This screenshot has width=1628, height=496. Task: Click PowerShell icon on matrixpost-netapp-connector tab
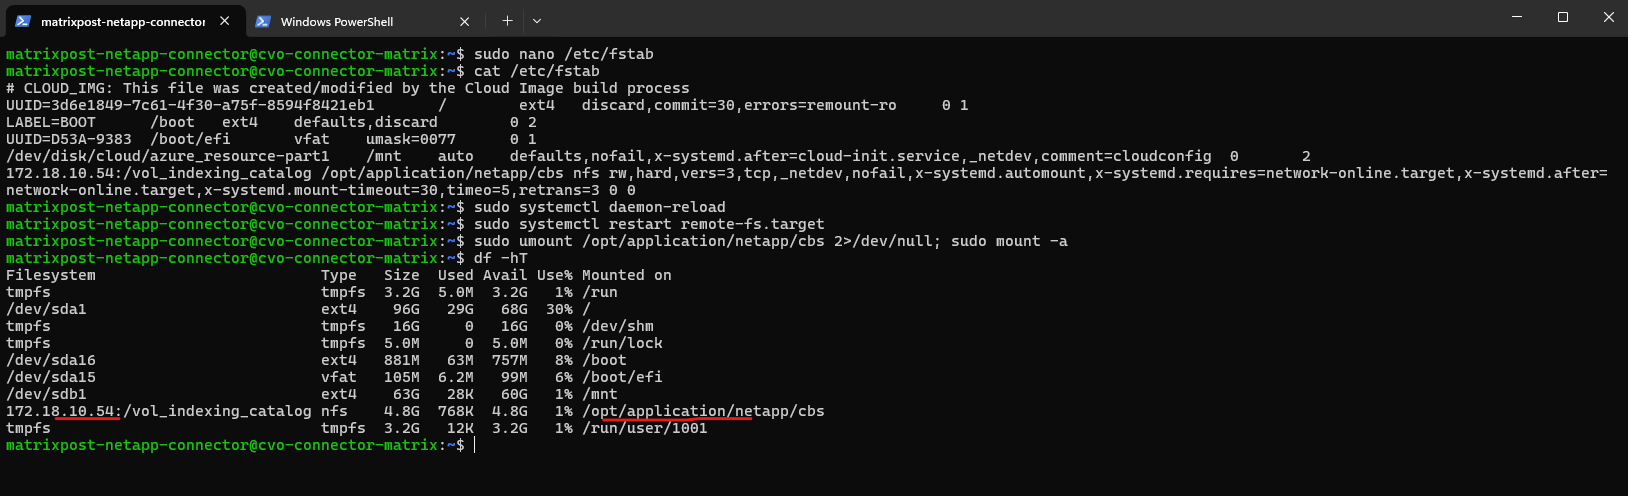point(23,21)
